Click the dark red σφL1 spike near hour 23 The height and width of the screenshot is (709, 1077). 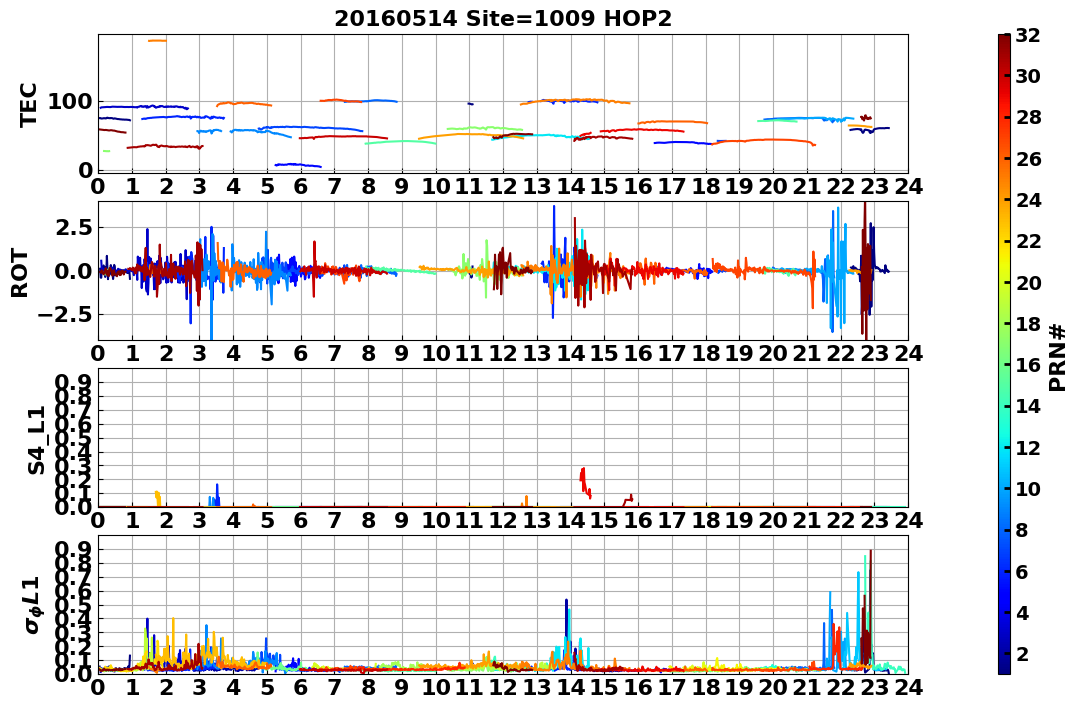pos(870,605)
